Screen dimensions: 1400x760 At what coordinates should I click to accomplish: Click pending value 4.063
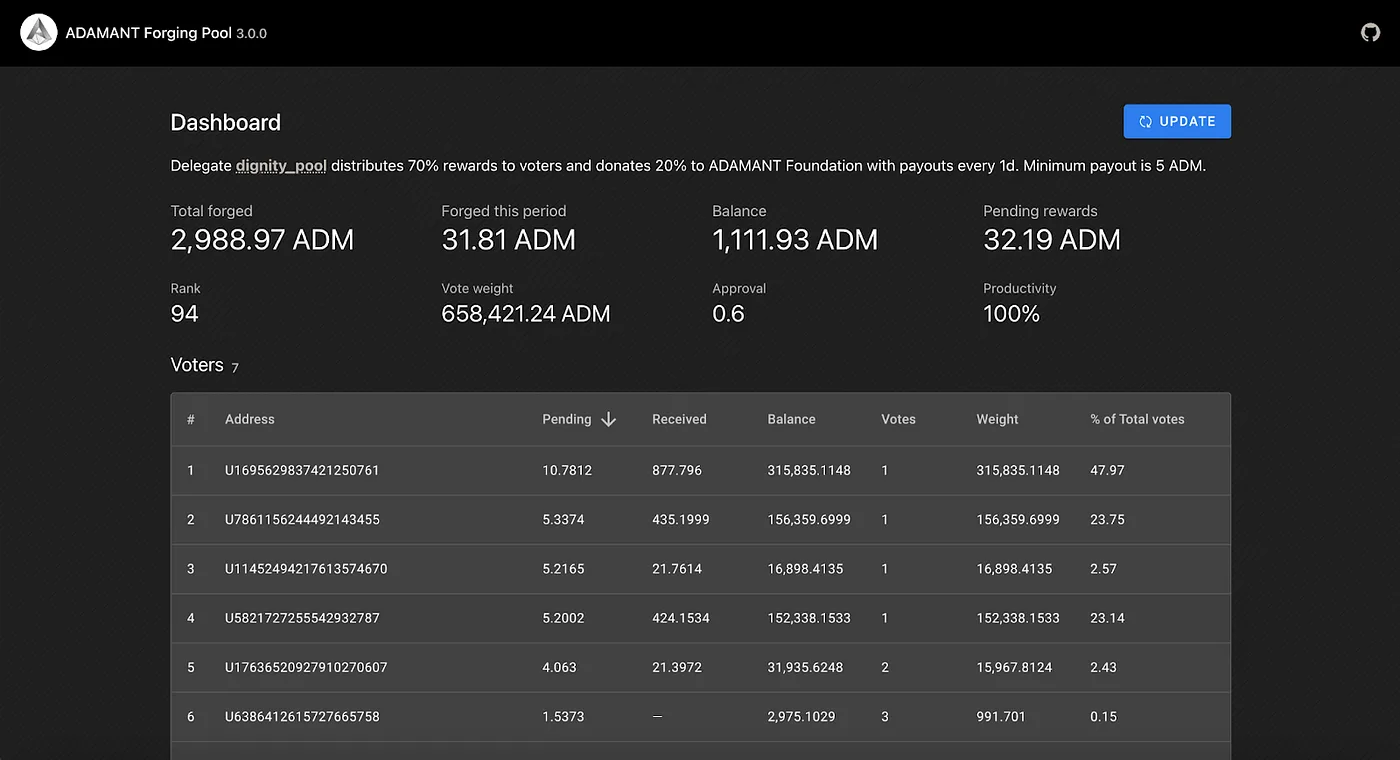click(559, 667)
